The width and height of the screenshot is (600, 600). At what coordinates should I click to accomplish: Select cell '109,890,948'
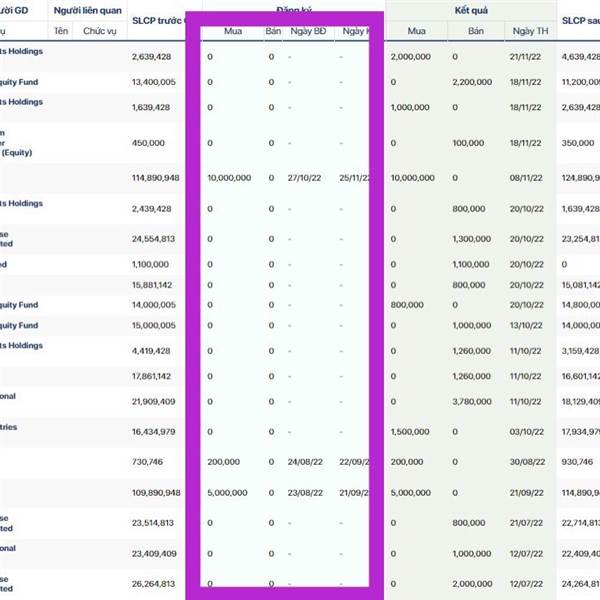coord(156,493)
